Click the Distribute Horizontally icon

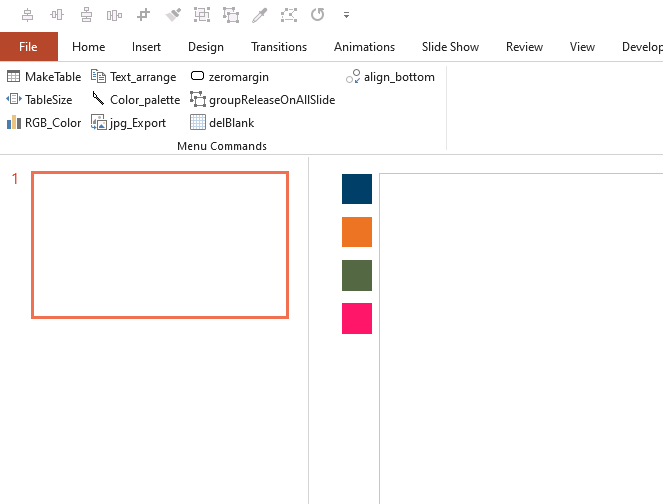[115, 15]
